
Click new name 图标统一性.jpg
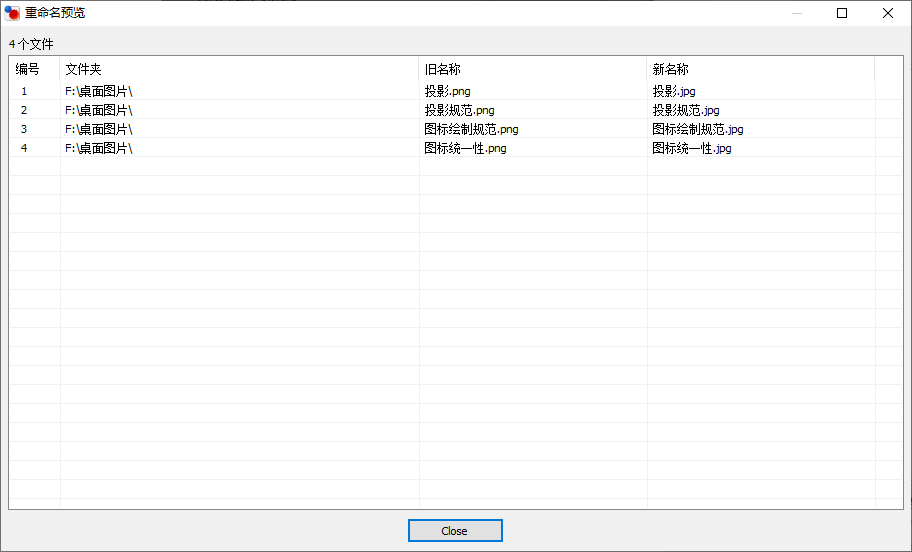coord(692,148)
